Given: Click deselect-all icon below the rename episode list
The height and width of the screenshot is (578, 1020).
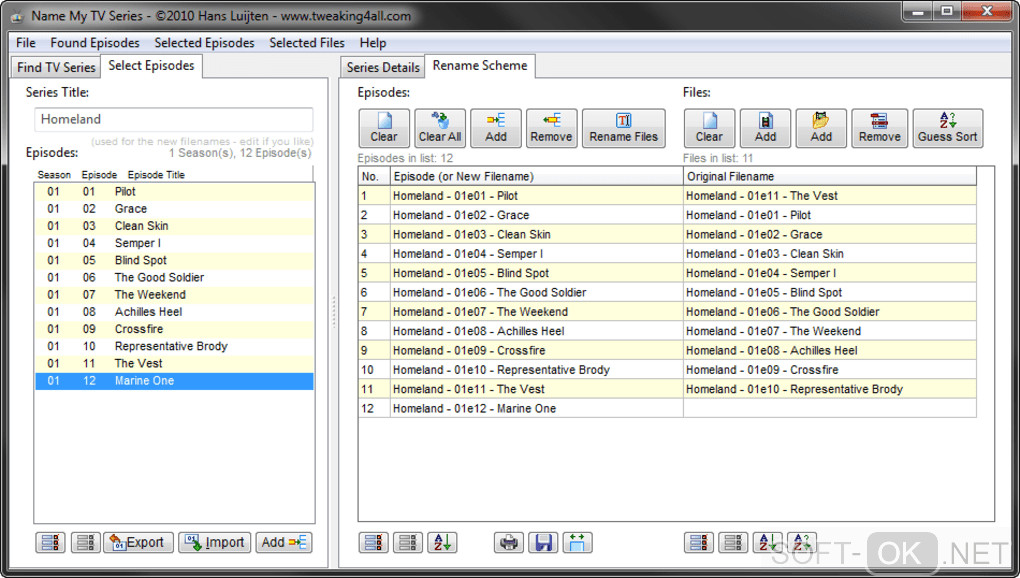Looking at the screenshot, I should (408, 542).
